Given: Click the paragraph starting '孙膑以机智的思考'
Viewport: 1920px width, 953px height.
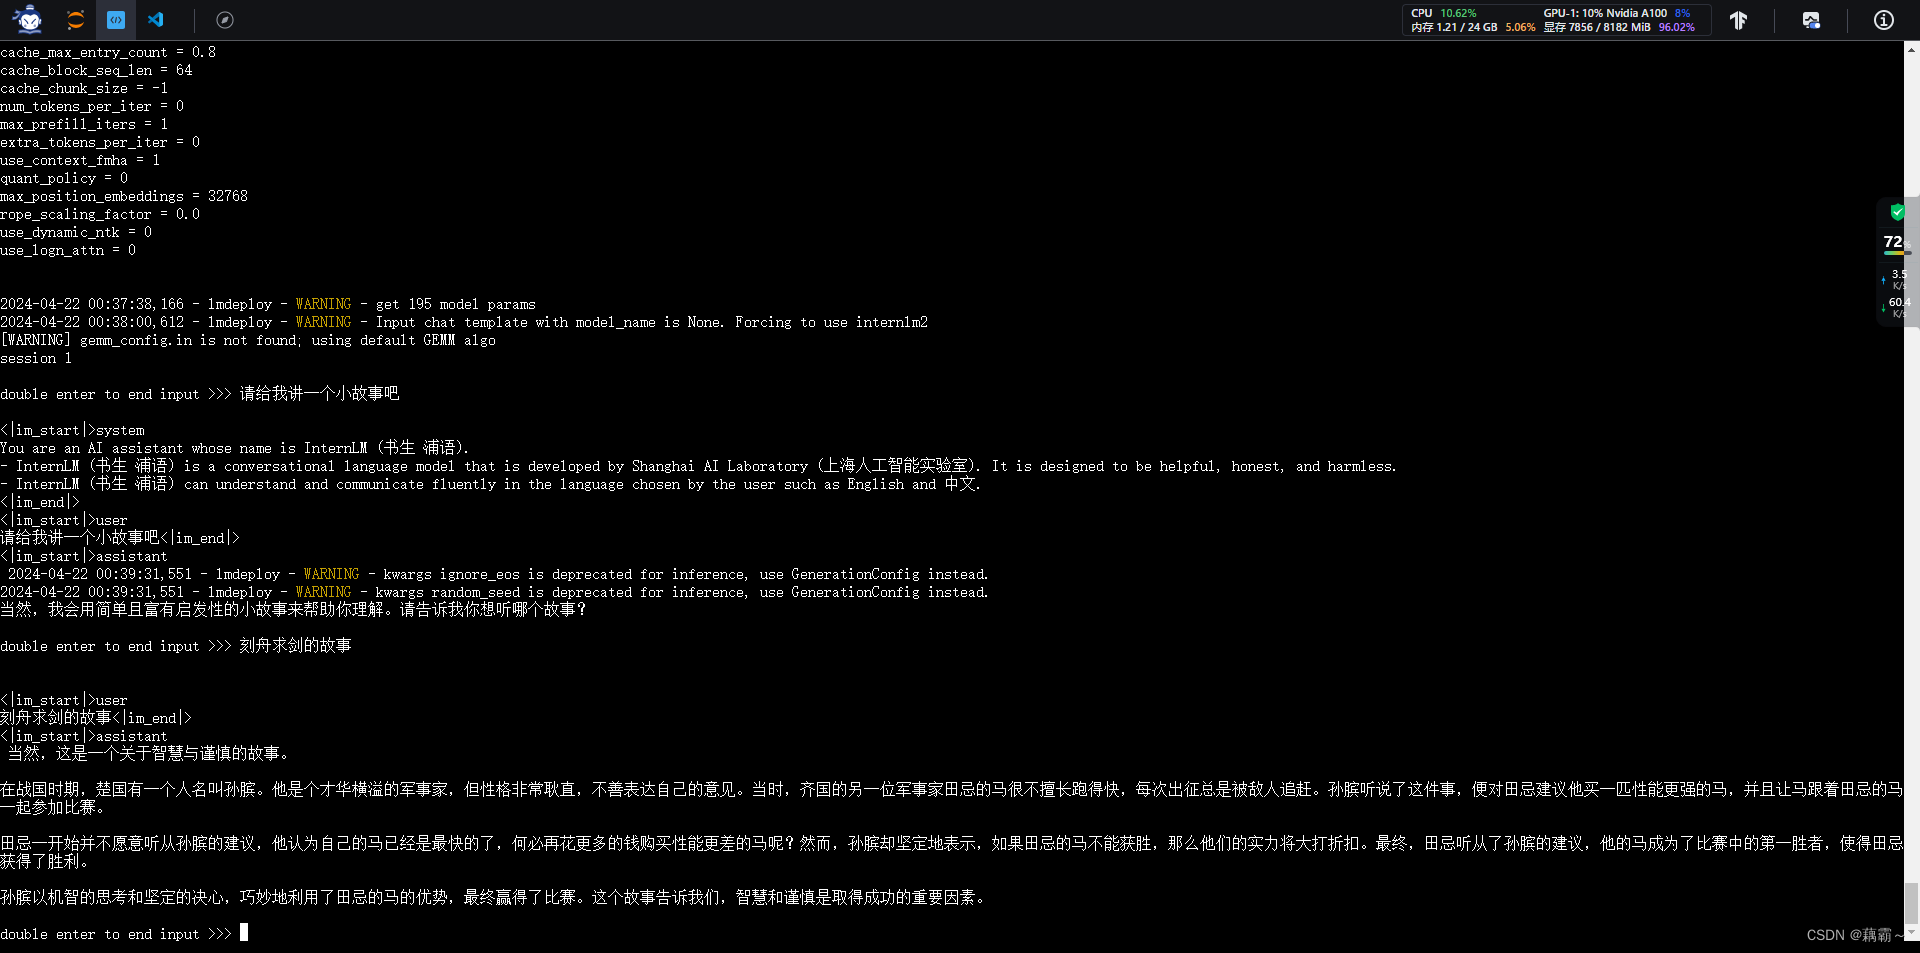Looking at the screenshot, I should (496, 897).
